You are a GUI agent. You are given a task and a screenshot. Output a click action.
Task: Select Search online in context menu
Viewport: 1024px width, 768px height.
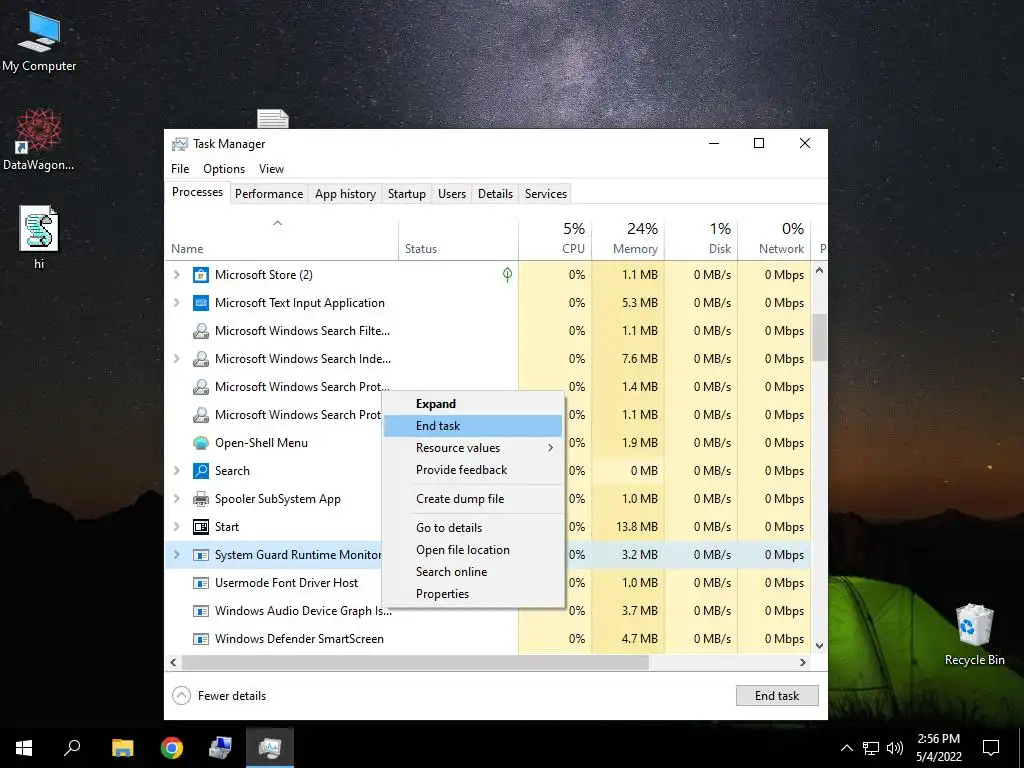(x=473, y=572)
